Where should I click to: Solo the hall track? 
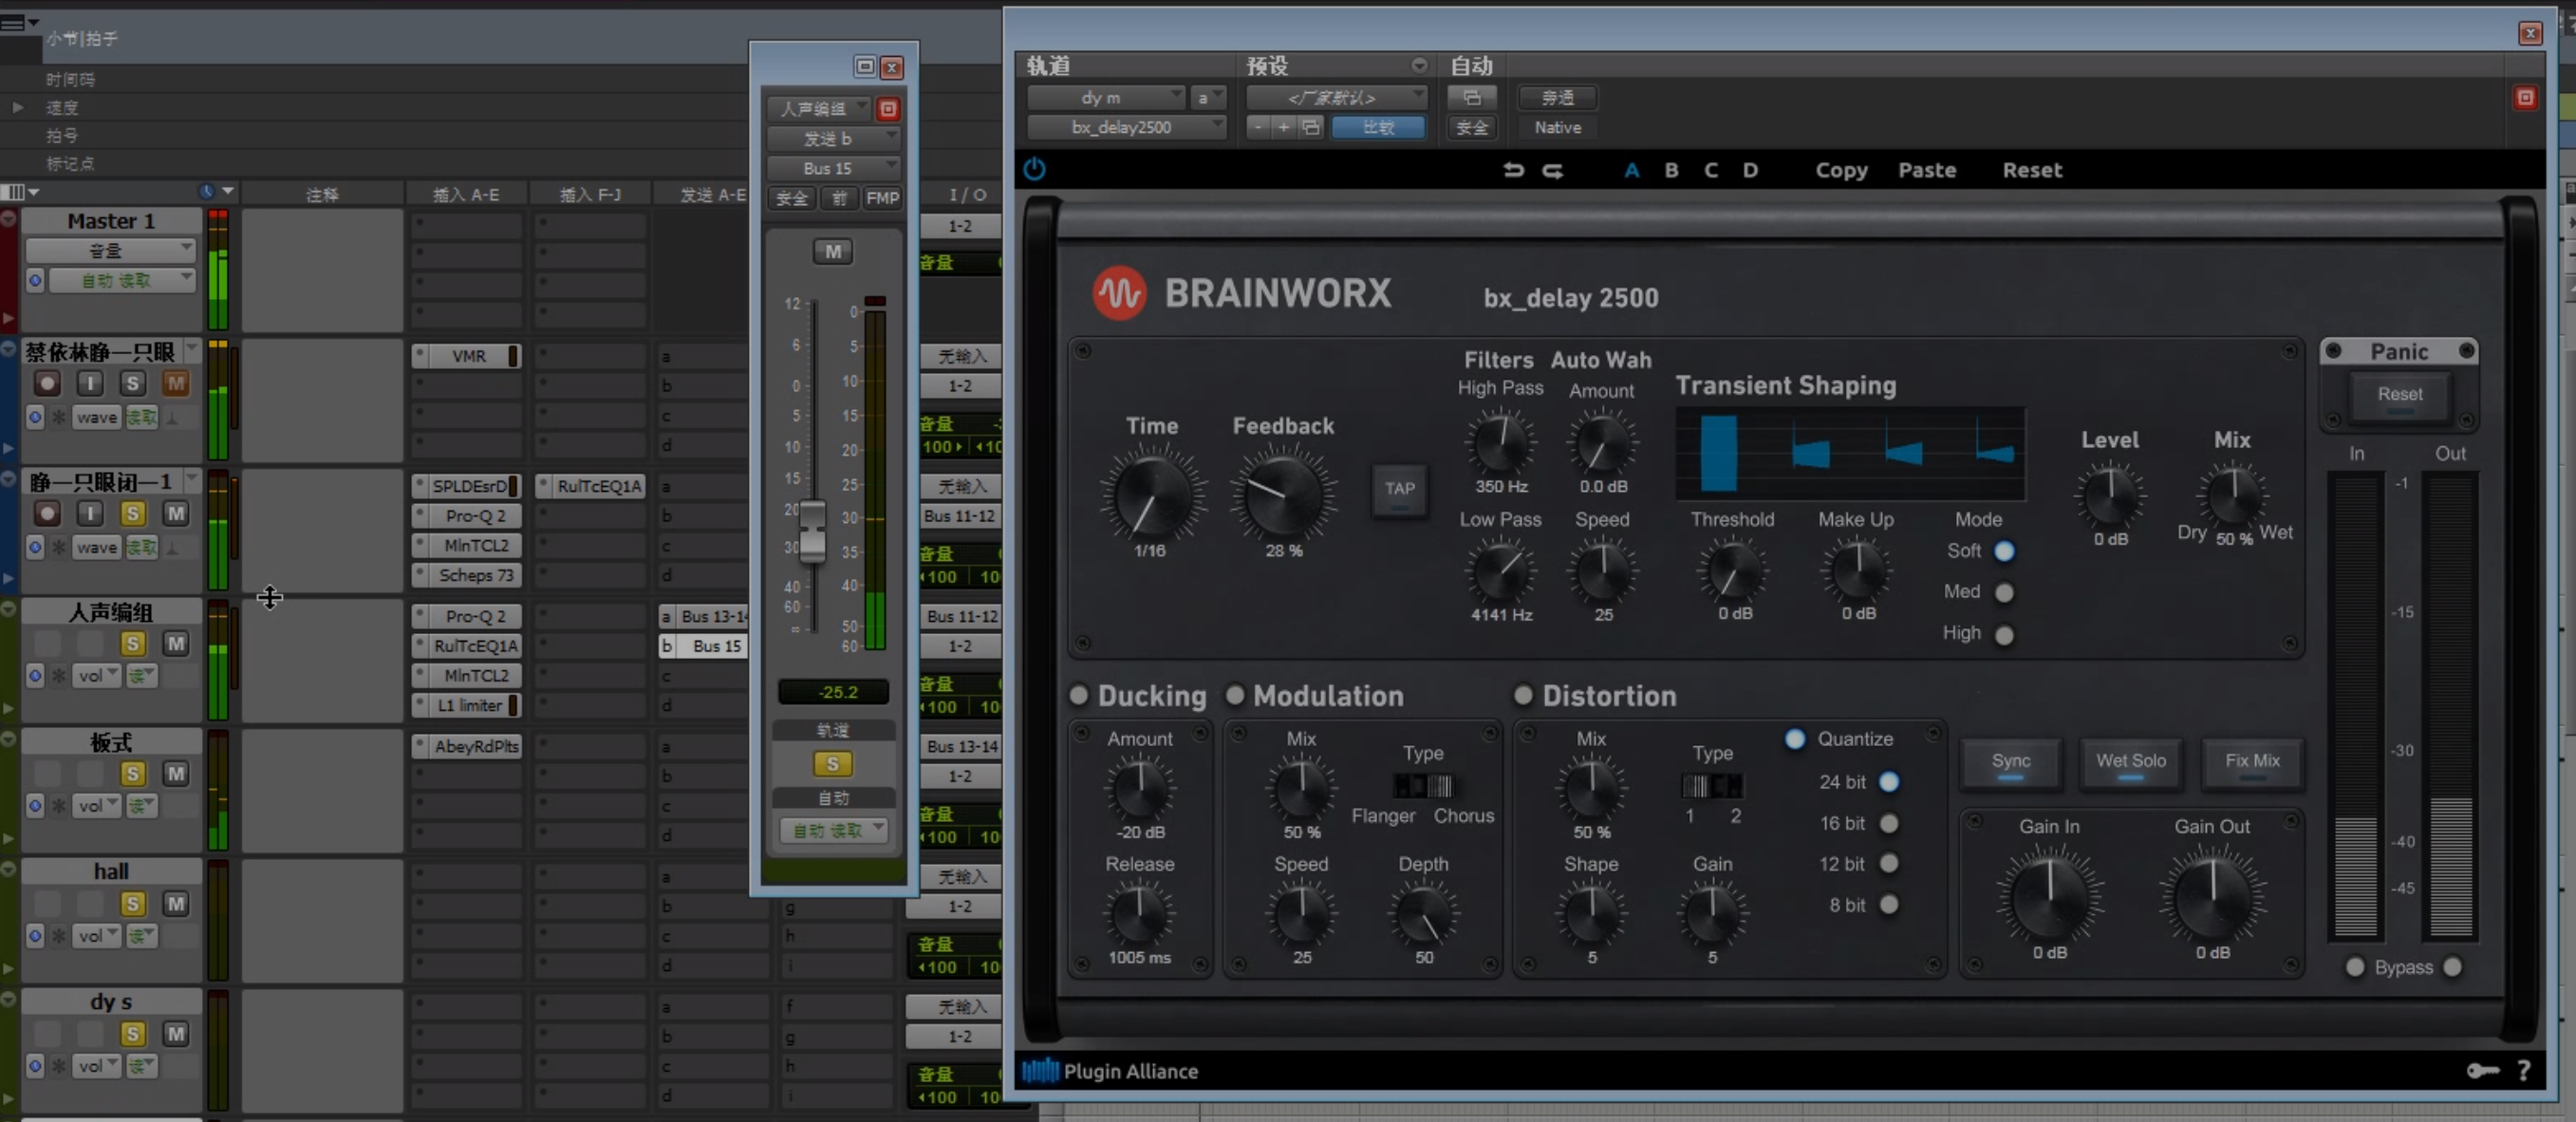point(132,903)
